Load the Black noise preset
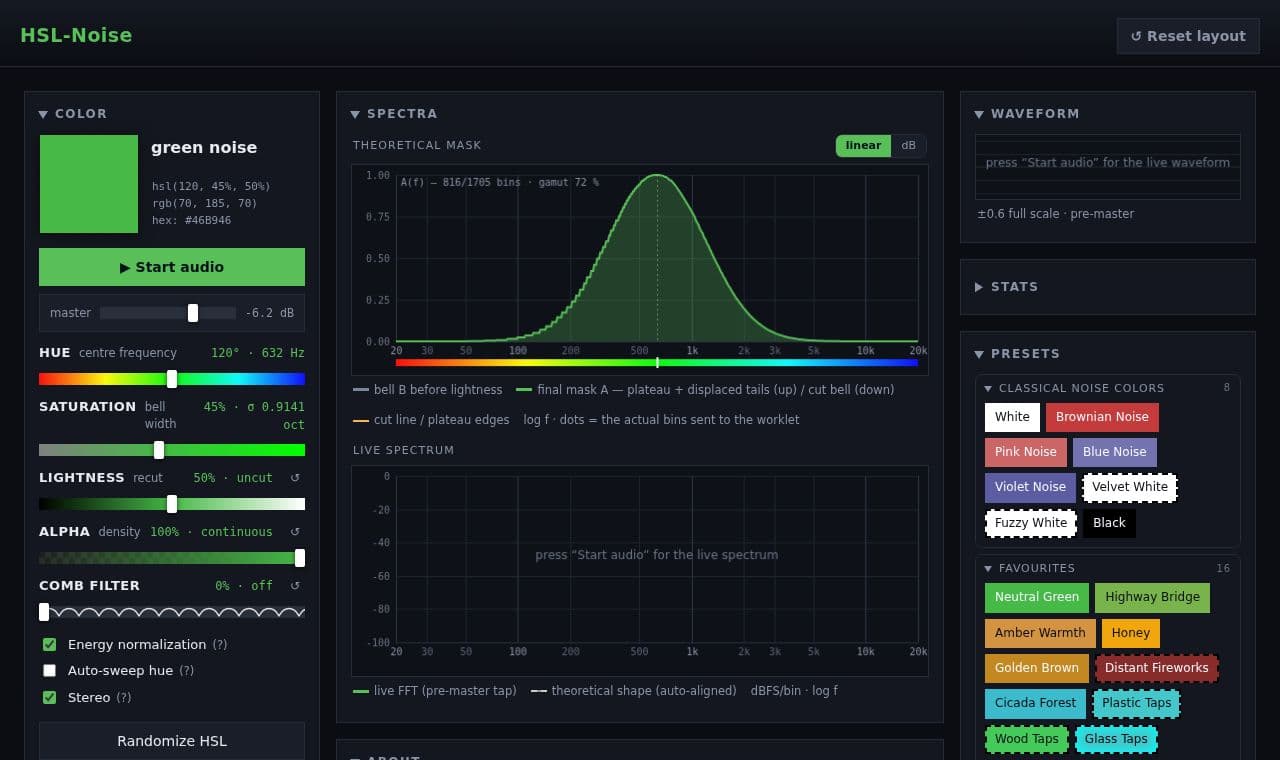The height and width of the screenshot is (760, 1280). [1109, 523]
